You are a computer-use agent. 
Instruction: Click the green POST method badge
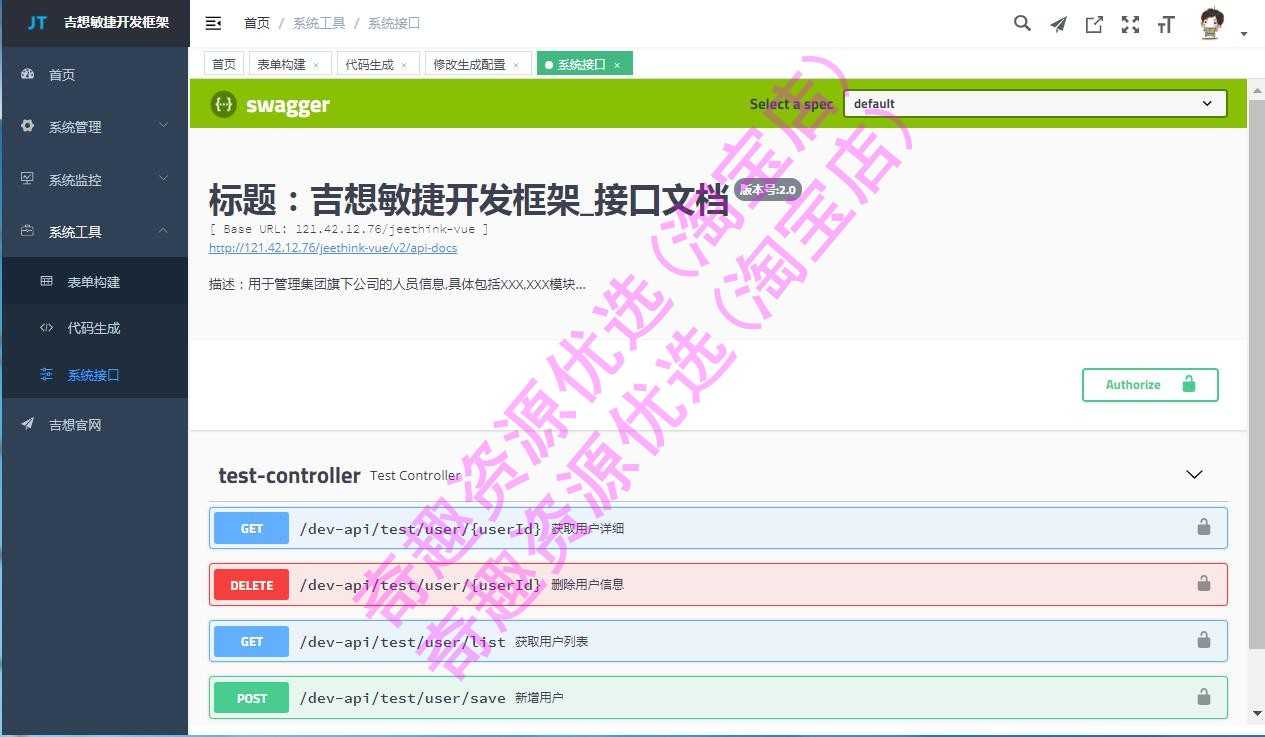coord(252,698)
